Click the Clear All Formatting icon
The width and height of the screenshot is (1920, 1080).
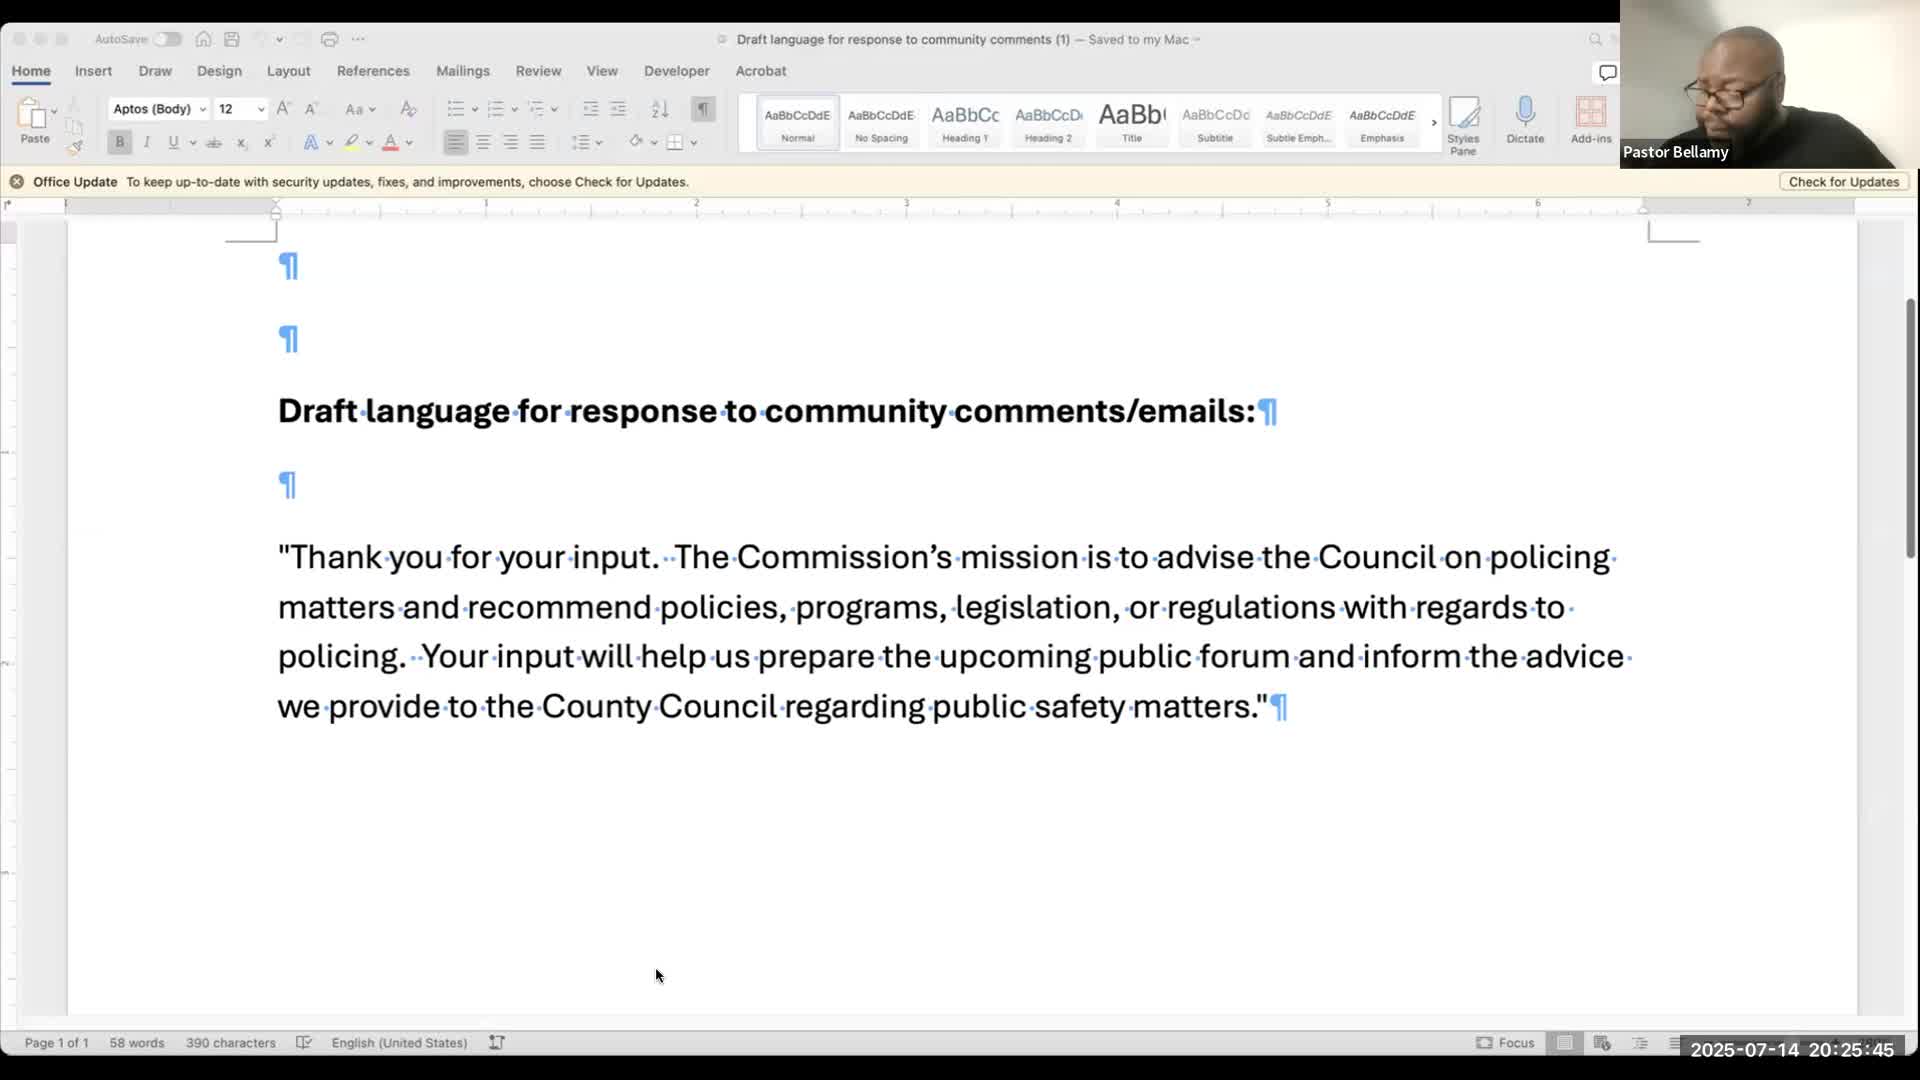tap(408, 109)
